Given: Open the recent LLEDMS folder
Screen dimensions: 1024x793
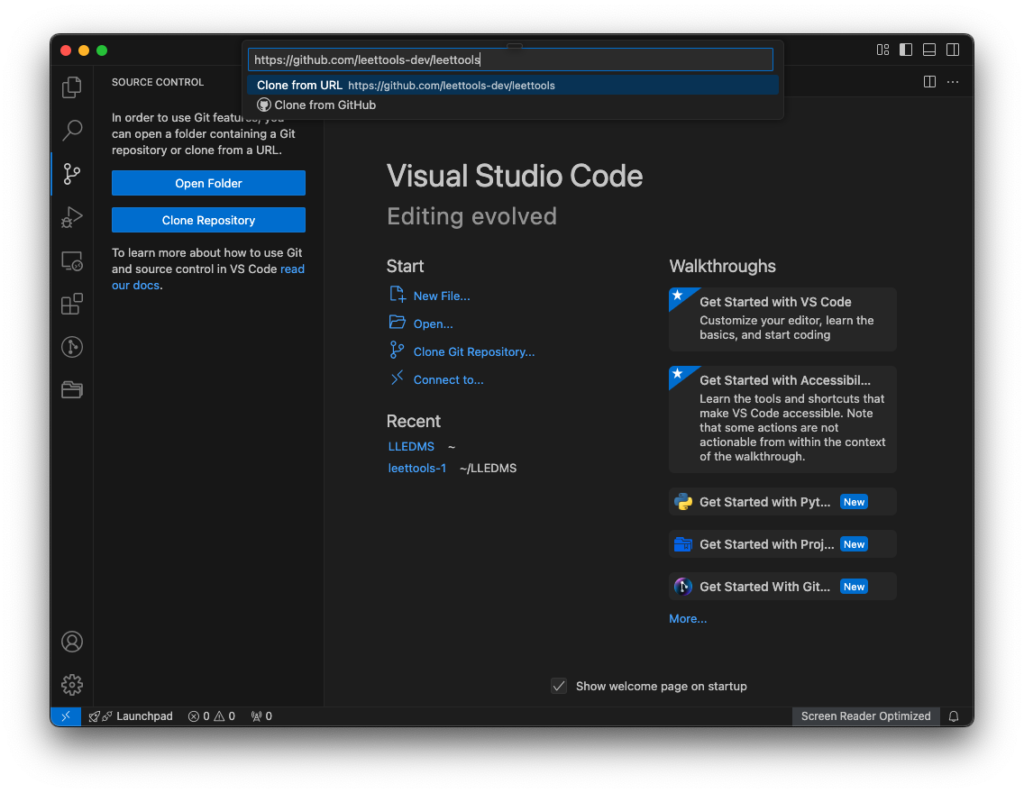Looking at the screenshot, I should 411,446.
